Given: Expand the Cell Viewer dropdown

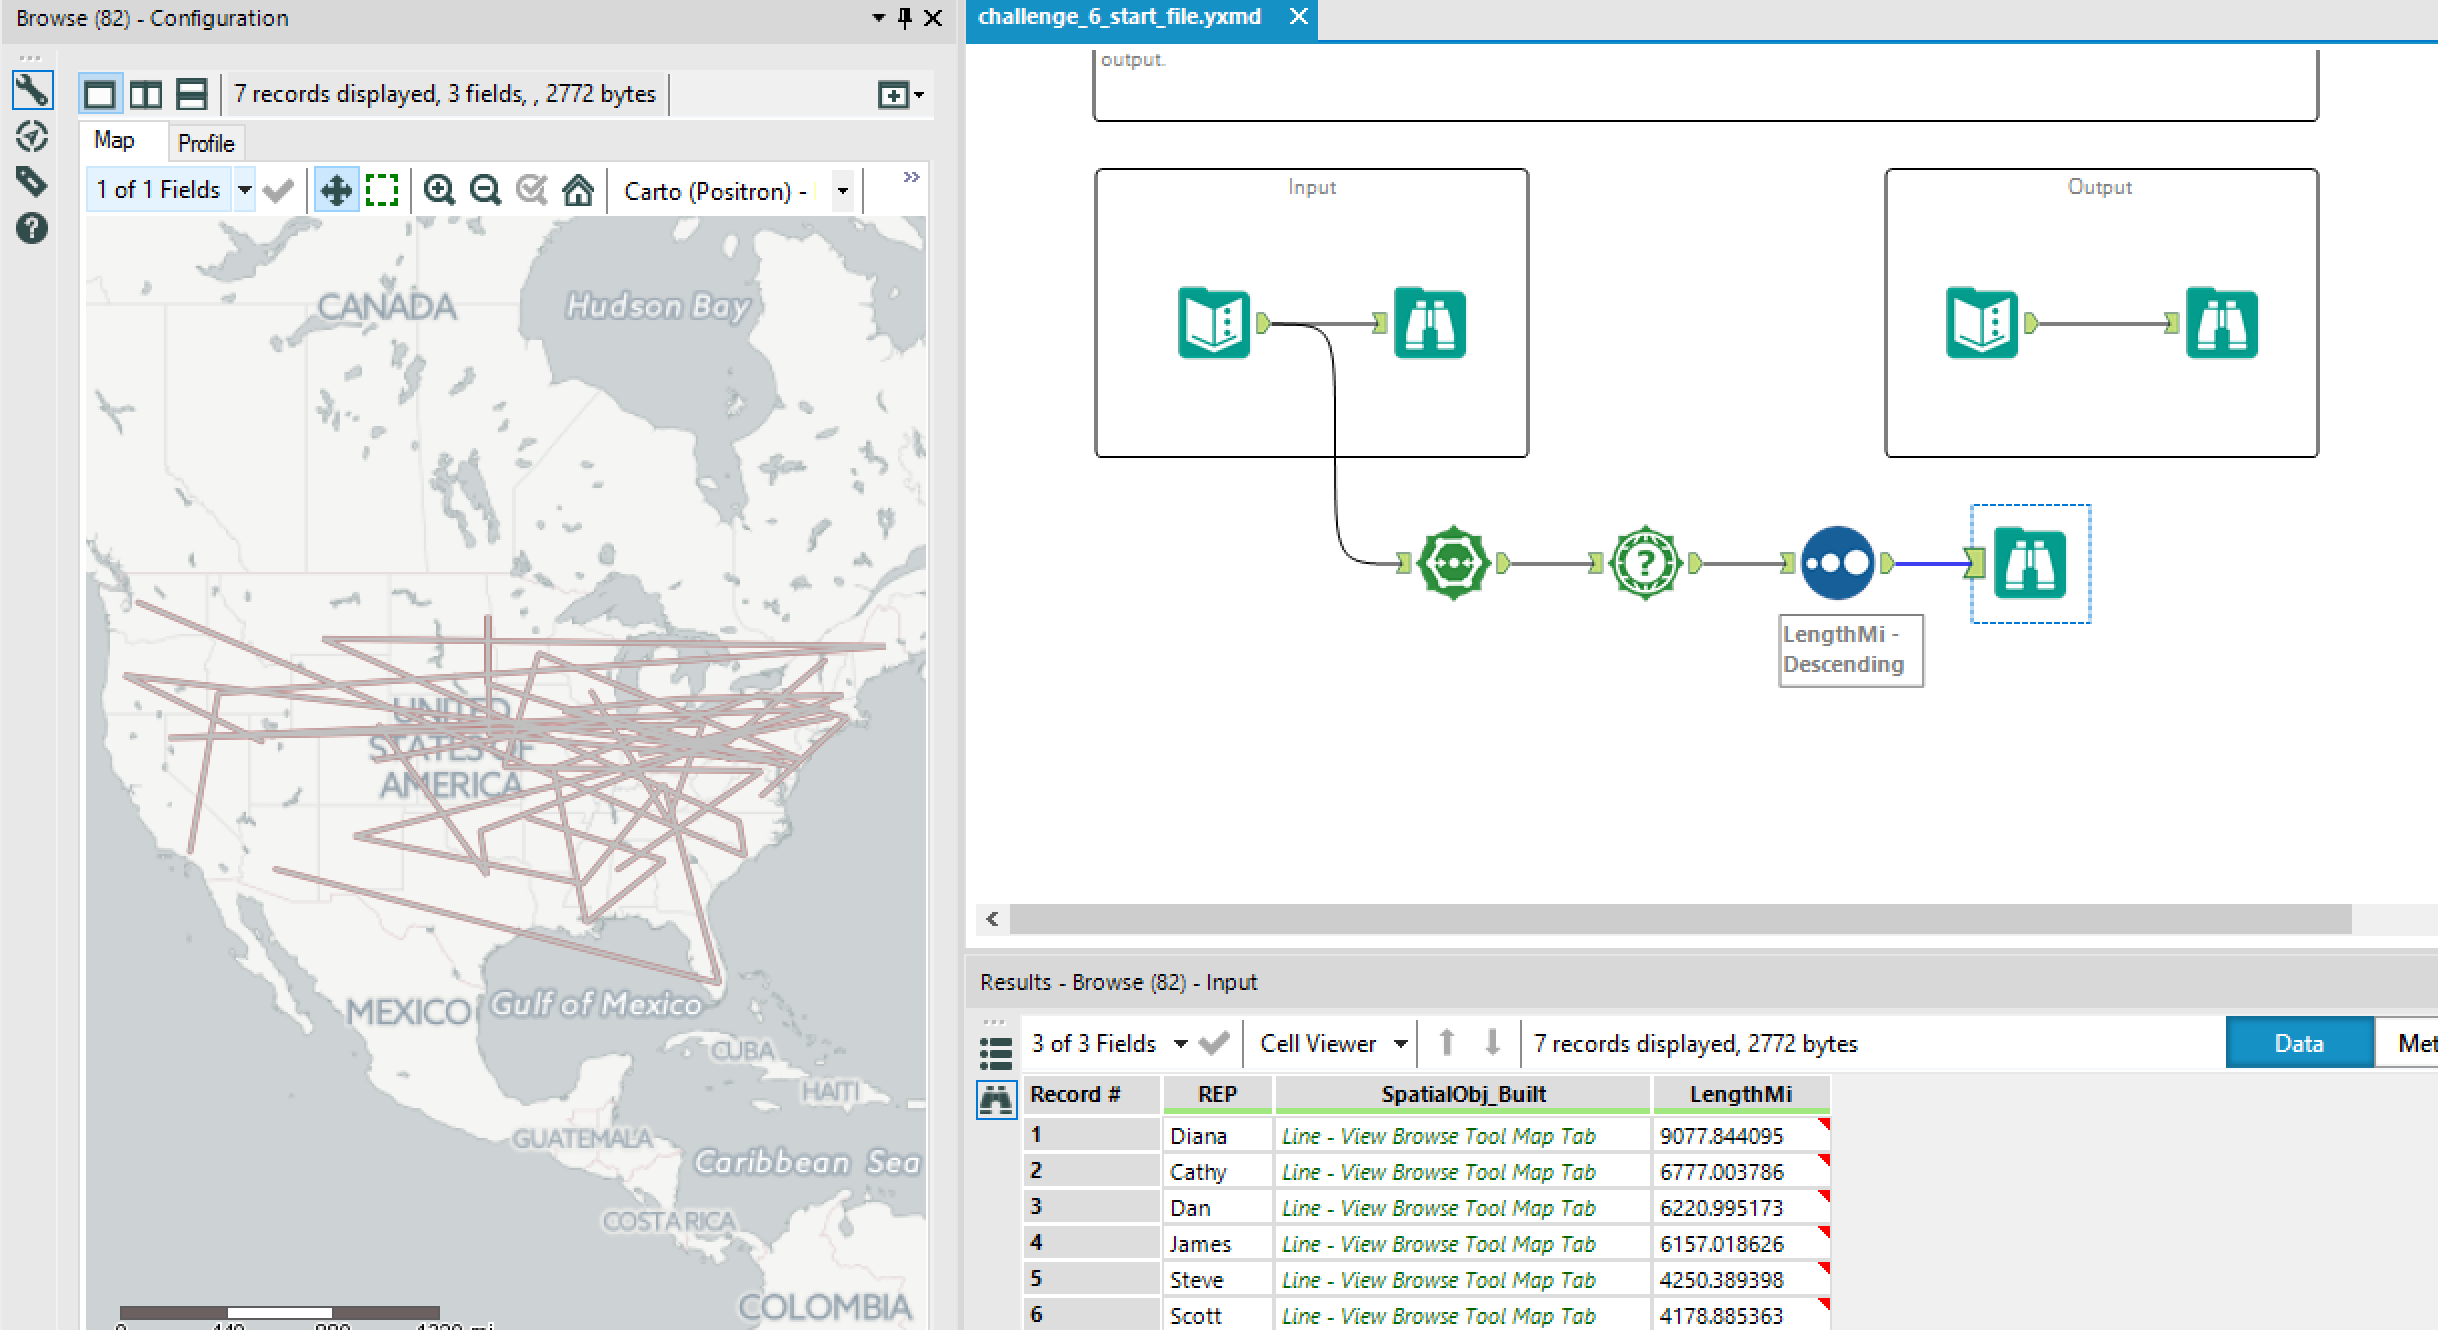Looking at the screenshot, I should pyautogui.click(x=1400, y=1043).
